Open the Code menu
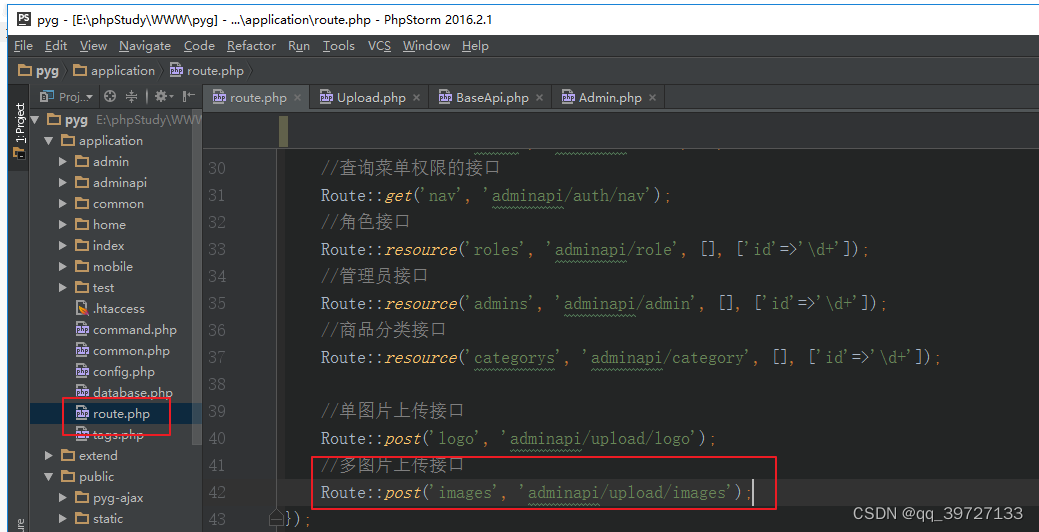The image size is (1039, 532). pyautogui.click(x=199, y=46)
